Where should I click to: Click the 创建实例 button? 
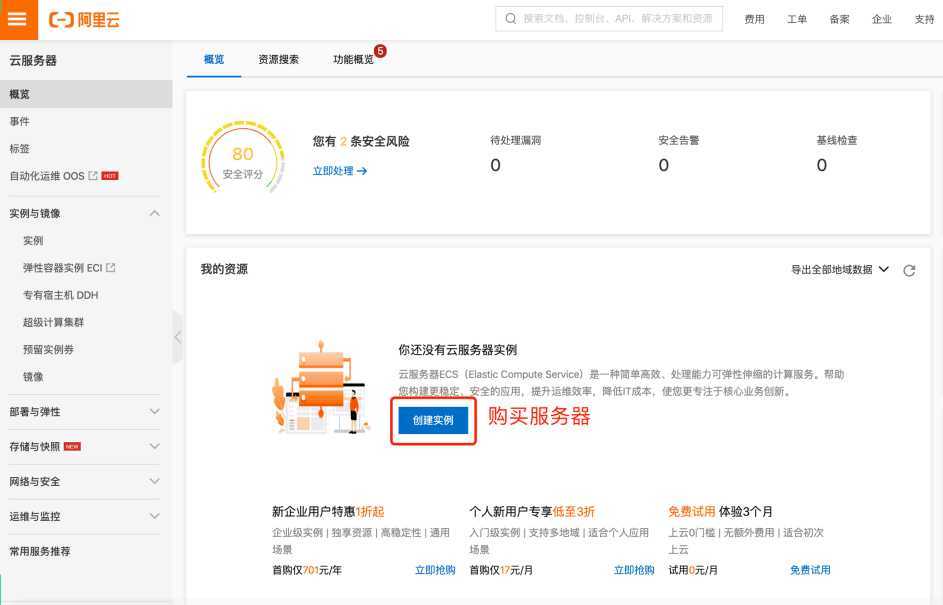click(x=433, y=420)
